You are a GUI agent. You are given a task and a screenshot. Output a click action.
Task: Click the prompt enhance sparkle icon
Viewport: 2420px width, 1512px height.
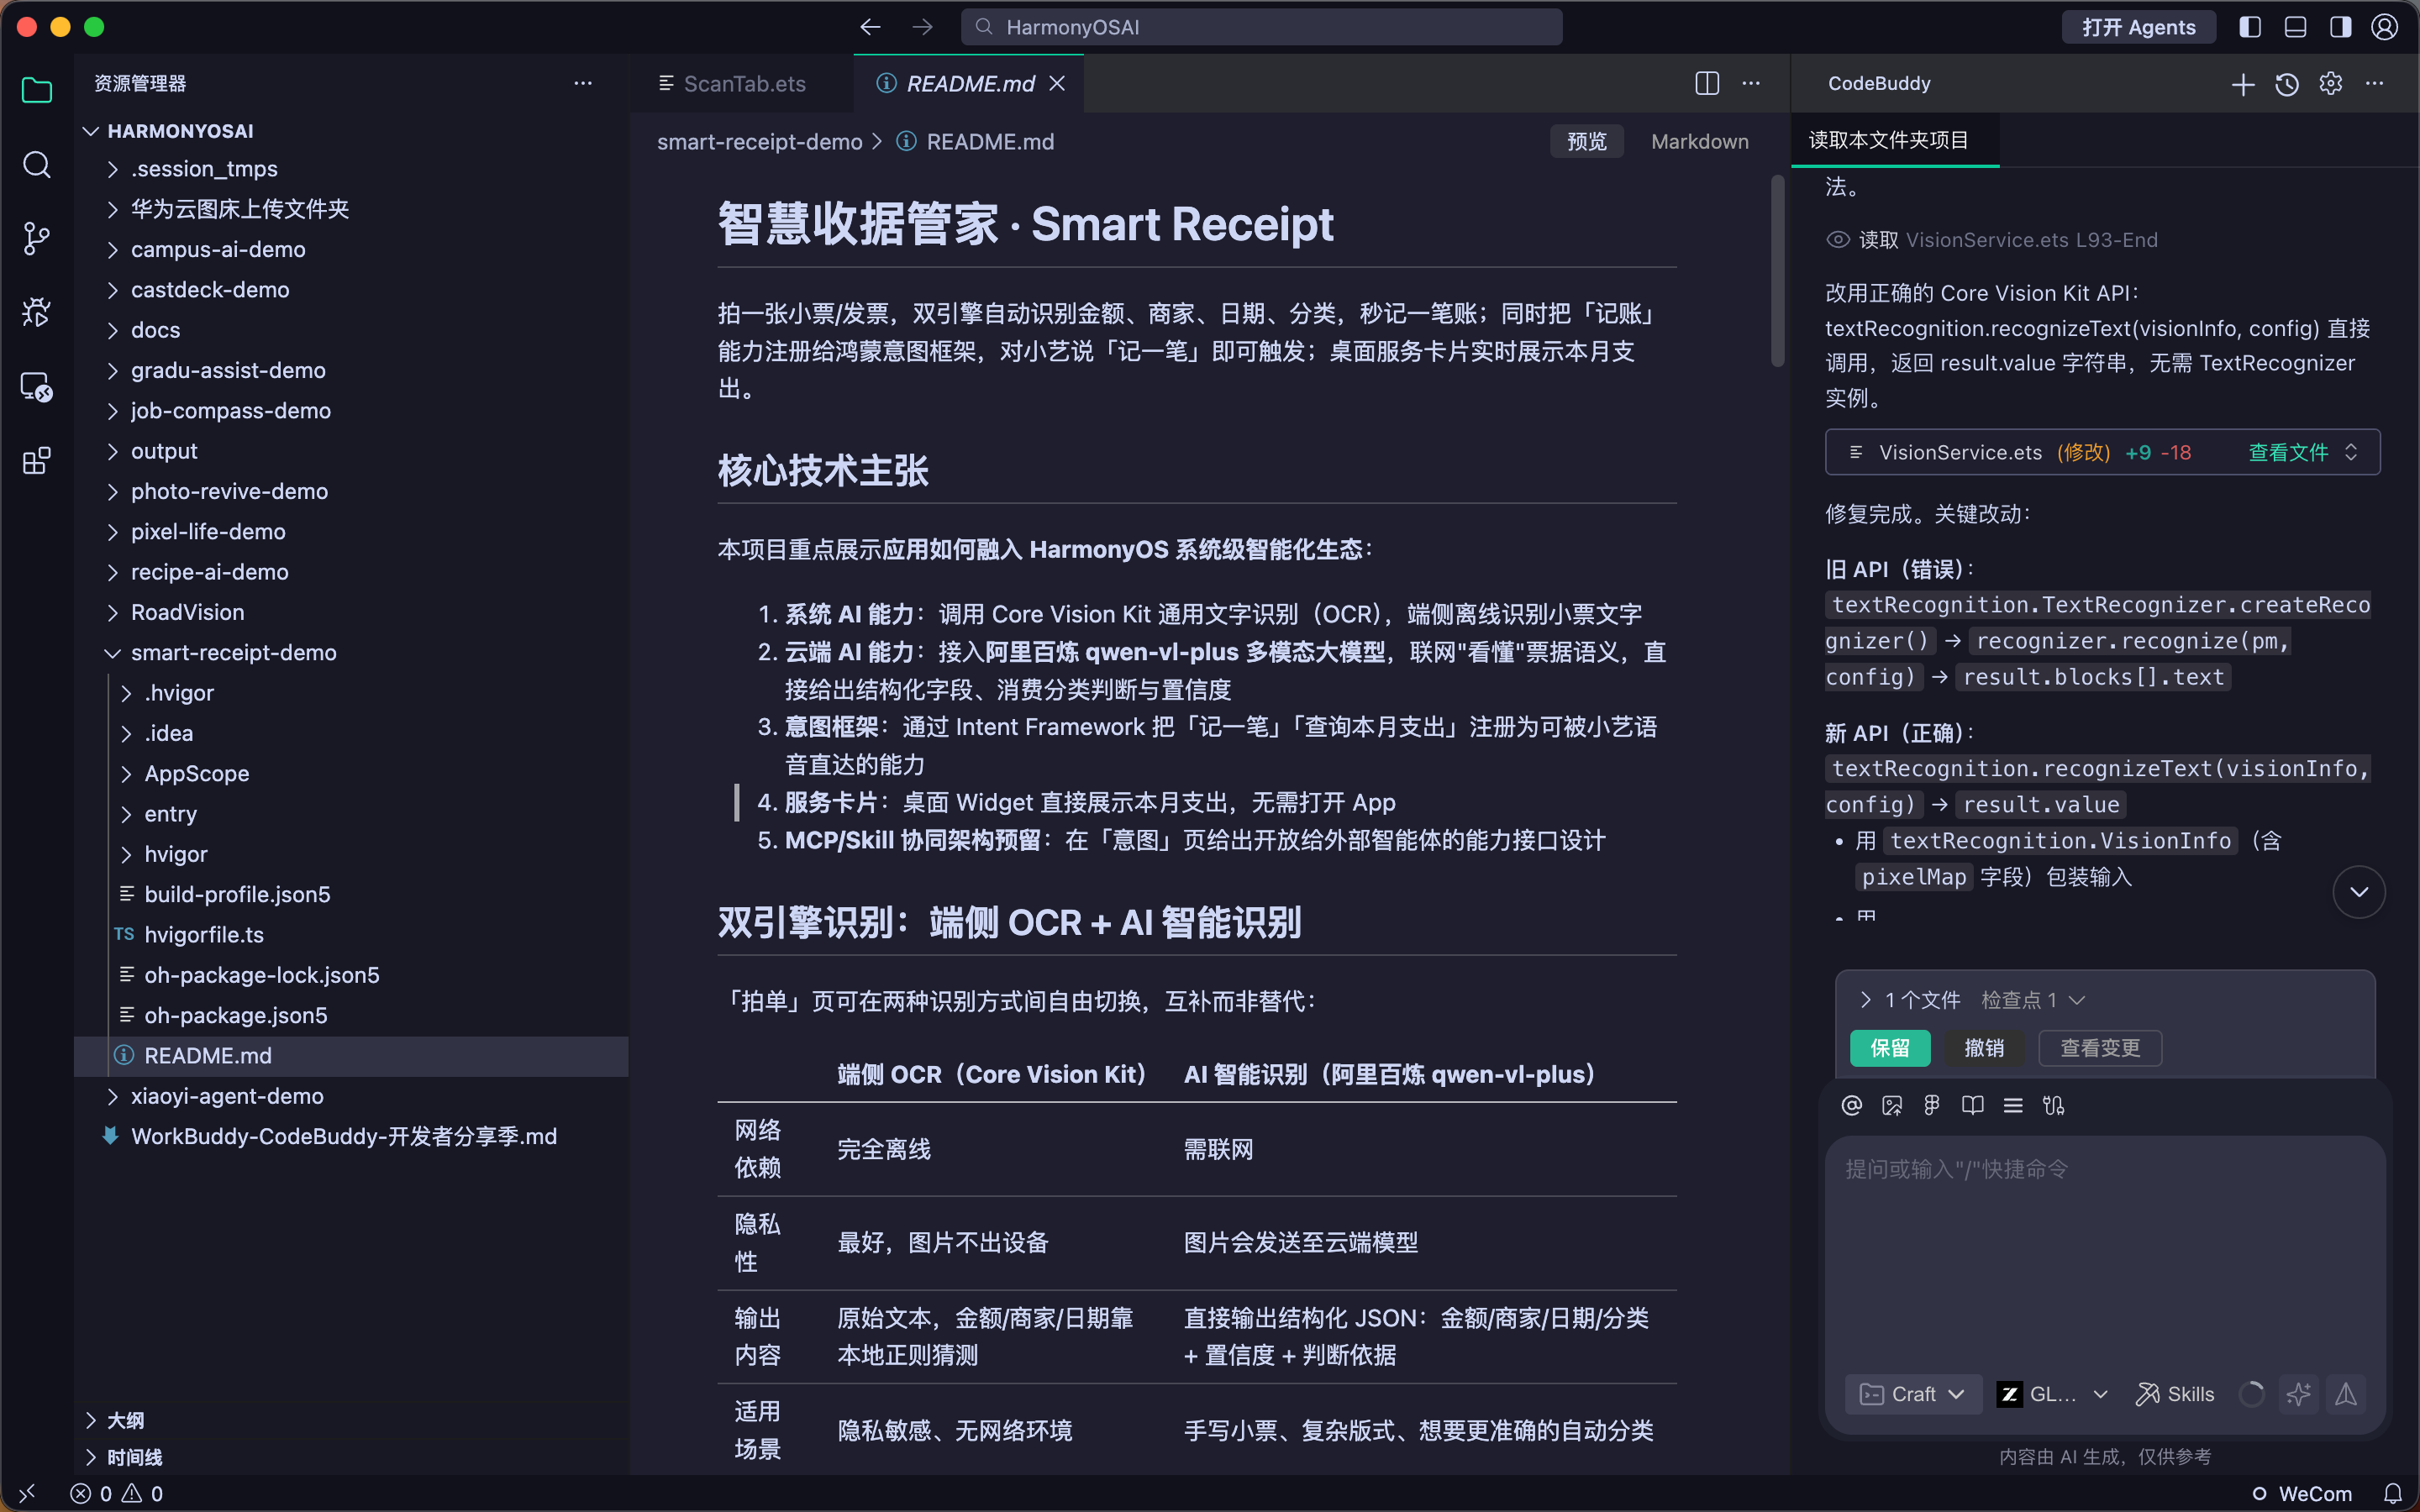(2299, 1394)
